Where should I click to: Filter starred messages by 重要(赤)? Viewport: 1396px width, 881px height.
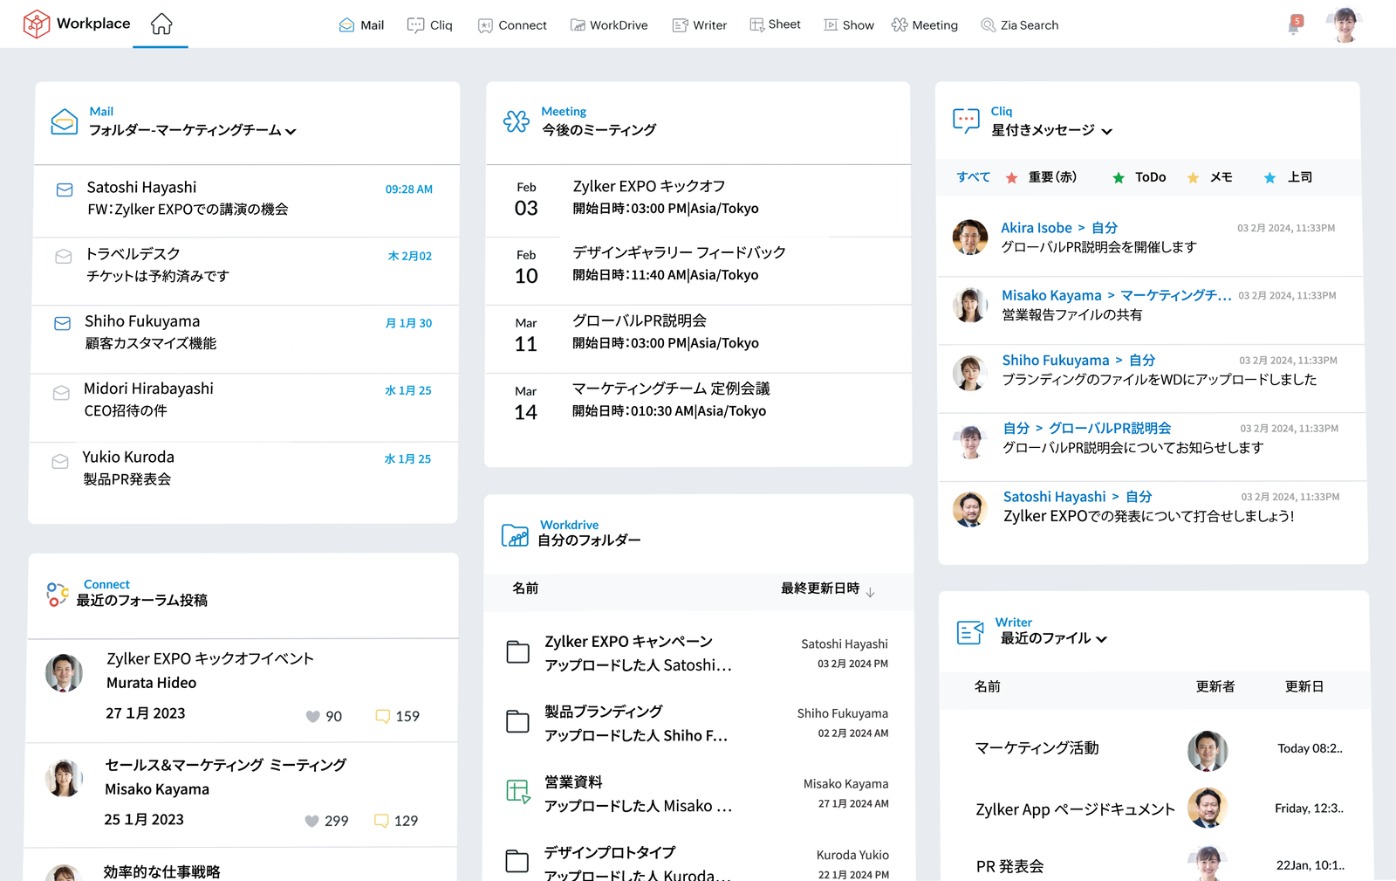1041,177
